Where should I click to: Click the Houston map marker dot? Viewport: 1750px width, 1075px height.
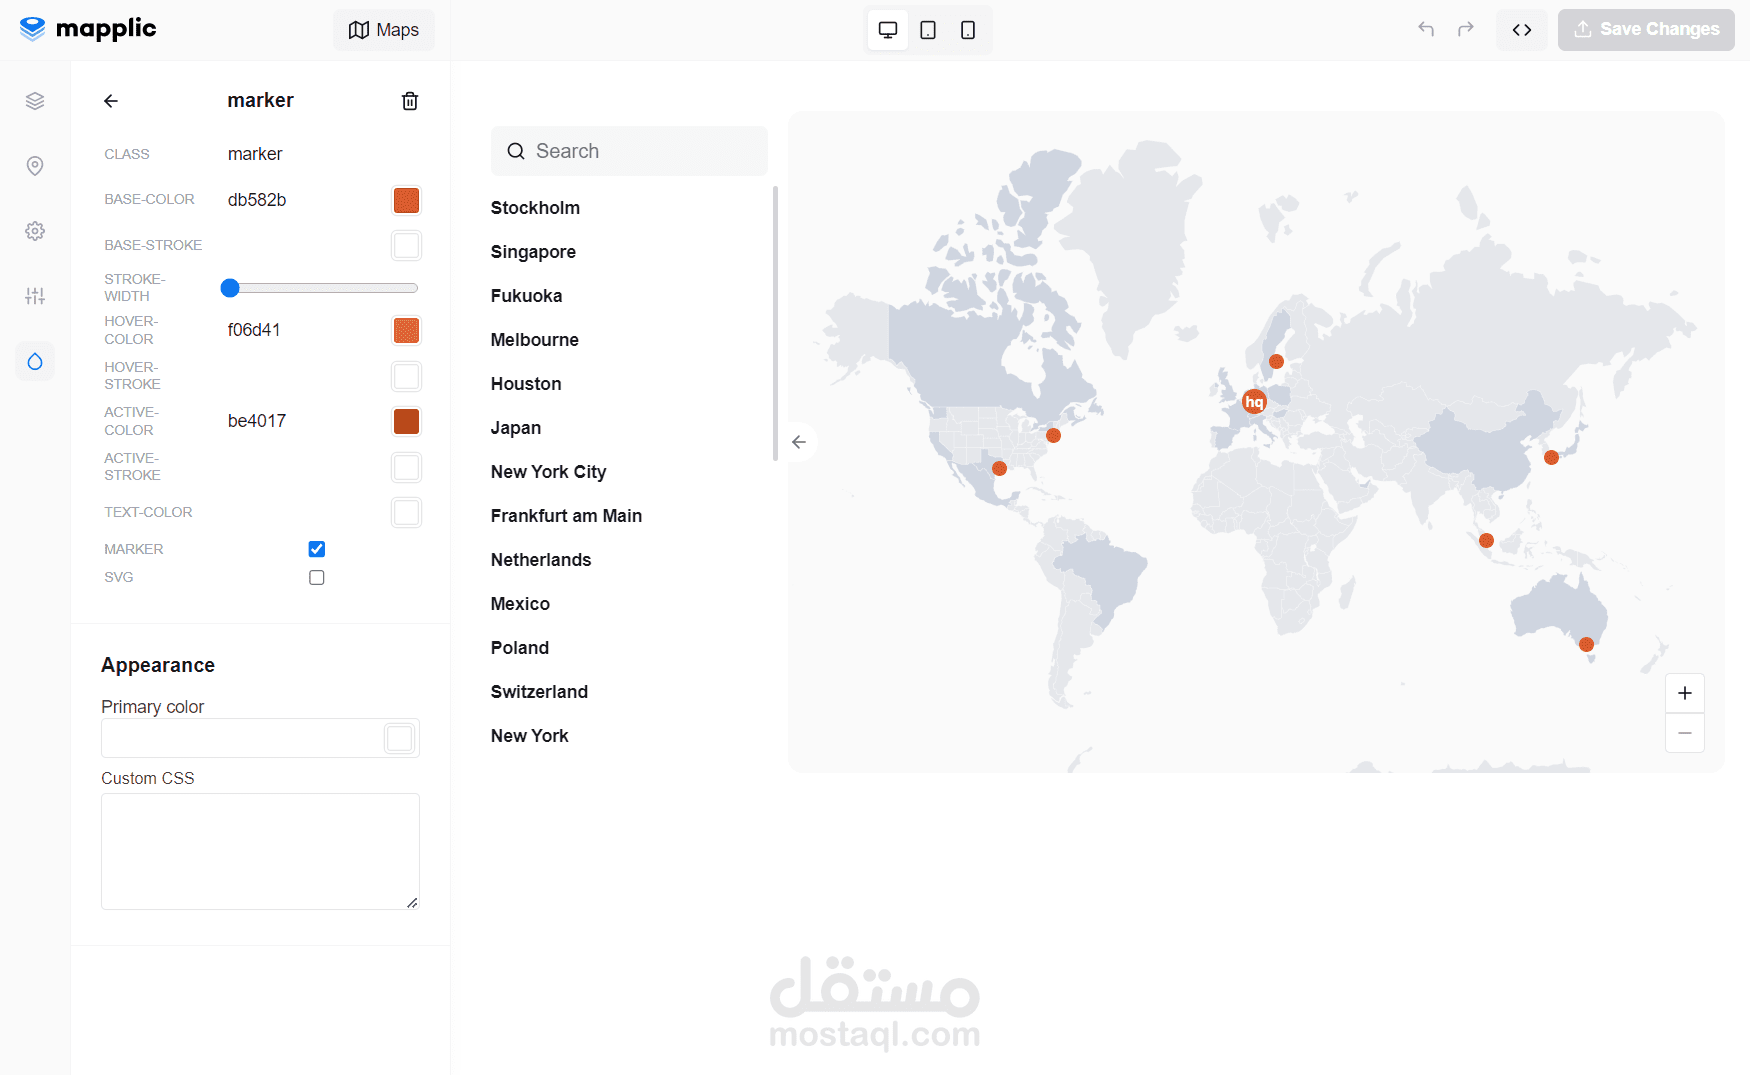pyautogui.click(x=999, y=469)
